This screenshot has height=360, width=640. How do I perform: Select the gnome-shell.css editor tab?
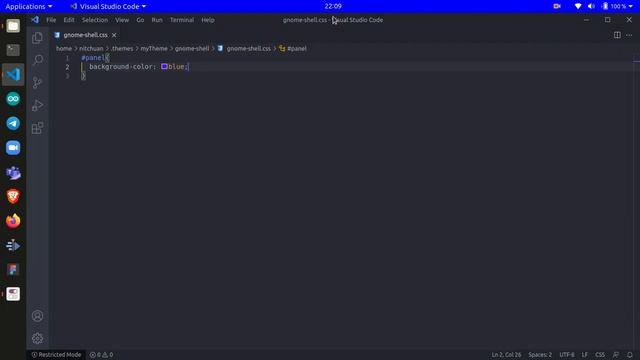click(85, 35)
